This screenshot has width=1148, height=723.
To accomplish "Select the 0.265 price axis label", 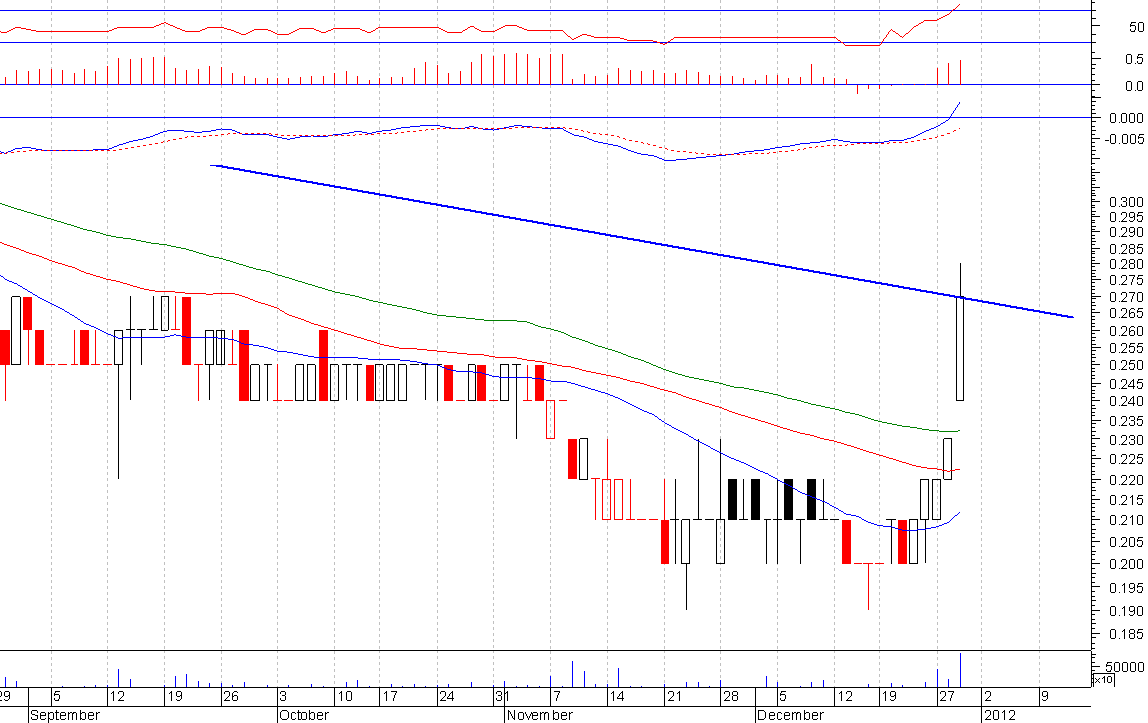I will pos(1127,313).
